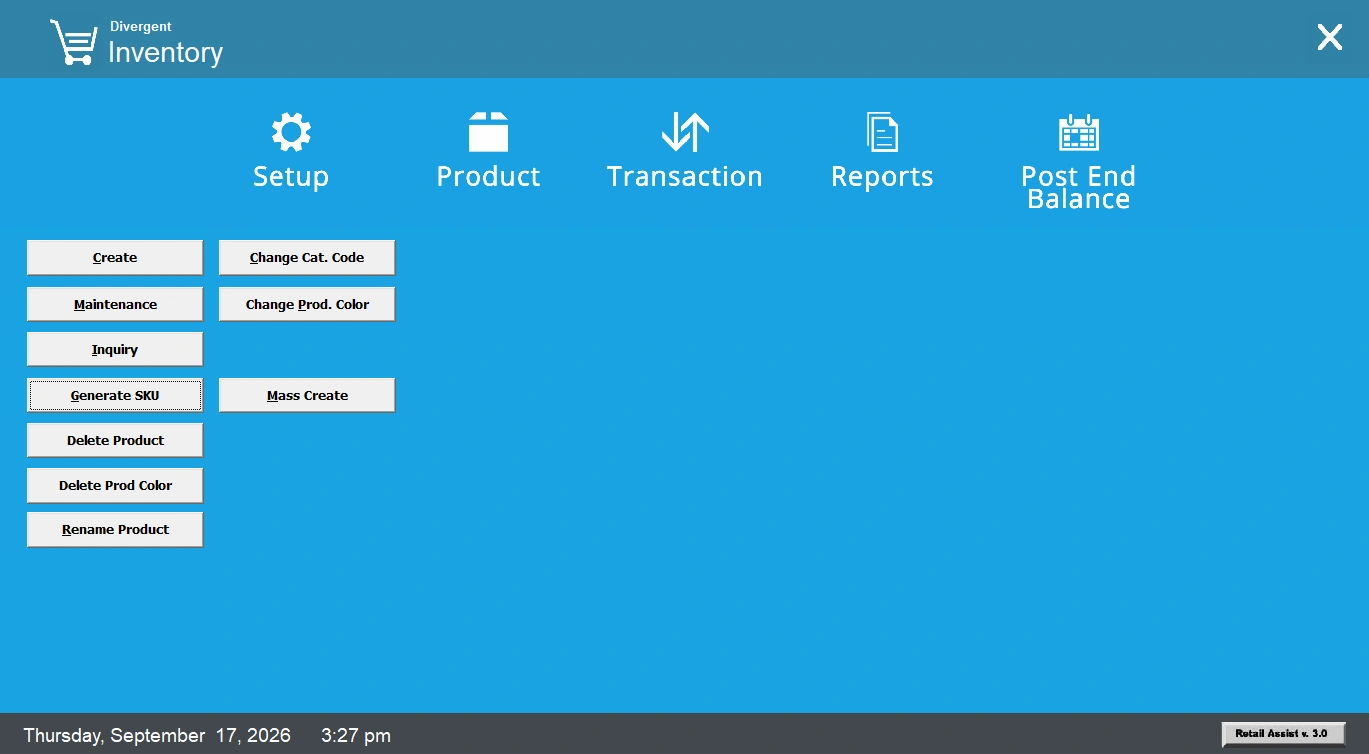Click the Delete Product button
1369x754 pixels.
(x=115, y=440)
